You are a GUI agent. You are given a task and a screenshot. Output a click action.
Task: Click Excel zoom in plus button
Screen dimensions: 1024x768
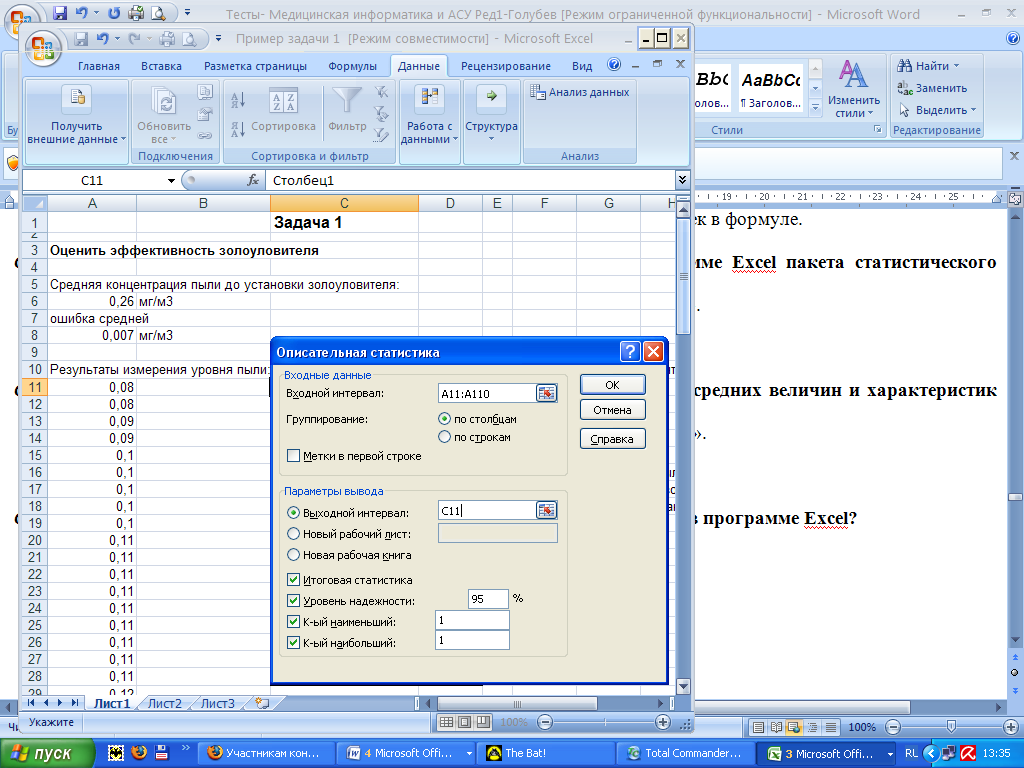pyautogui.click(x=663, y=722)
